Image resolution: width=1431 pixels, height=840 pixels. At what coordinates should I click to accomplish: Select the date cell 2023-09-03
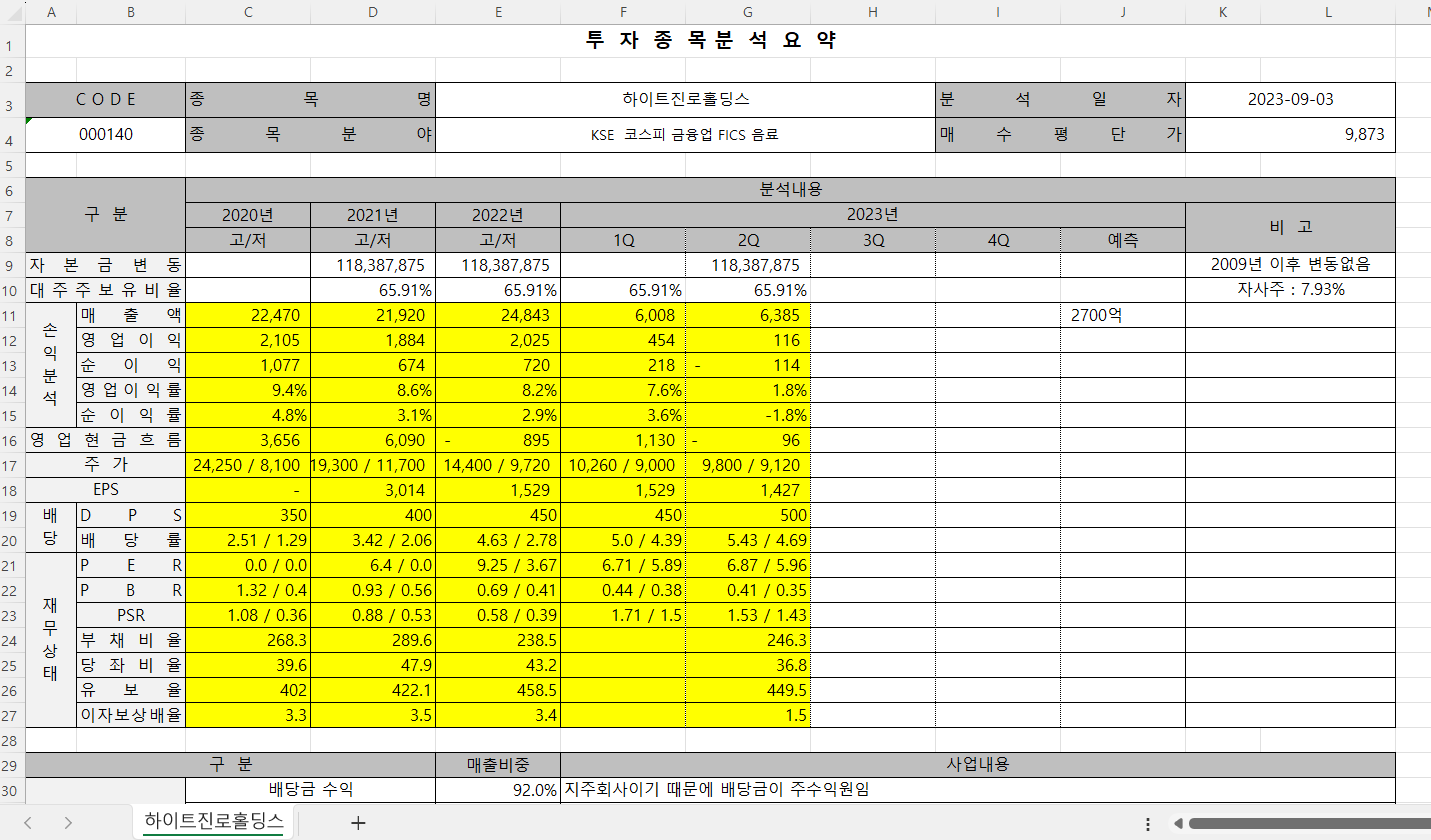(x=1290, y=100)
